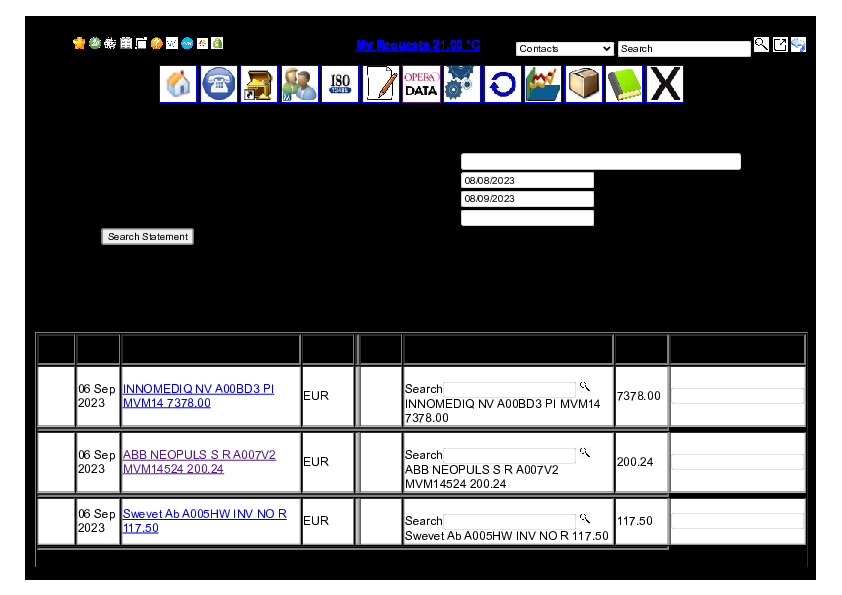Click the blue telephone icon

pyautogui.click(x=219, y=84)
